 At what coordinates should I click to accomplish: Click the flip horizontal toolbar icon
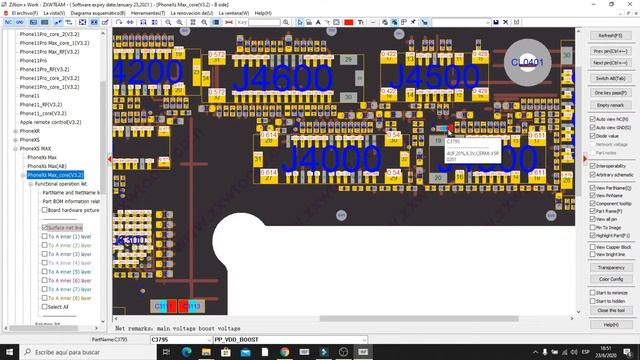coord(130,22)
